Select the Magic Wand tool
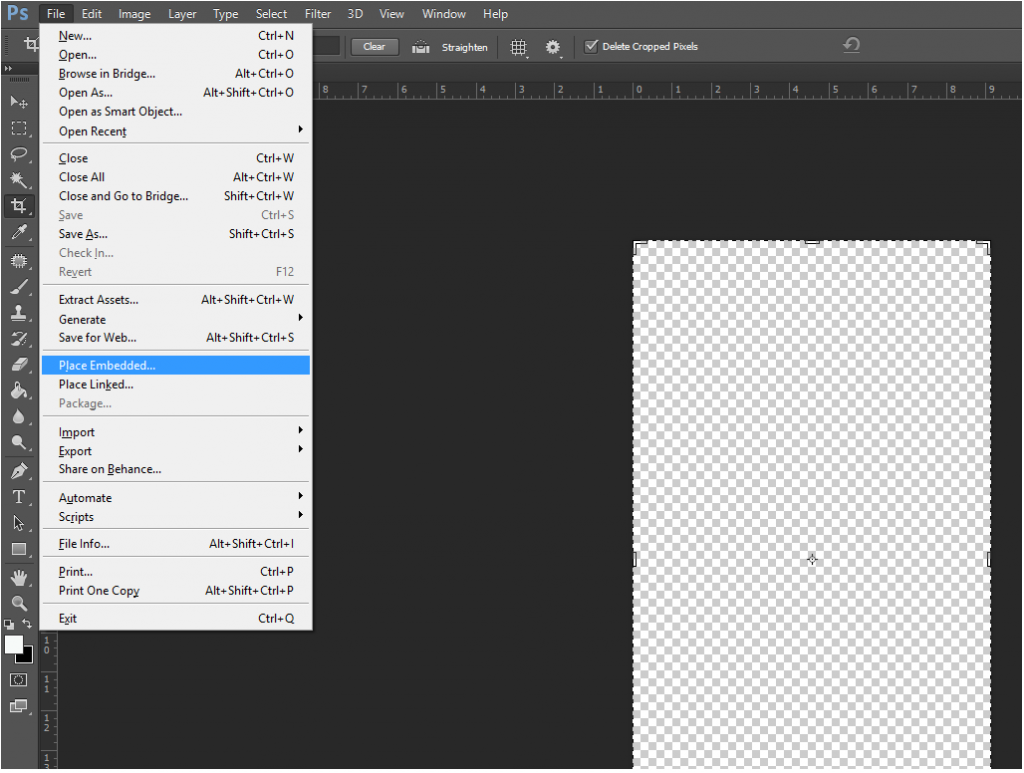 (19, 180)
